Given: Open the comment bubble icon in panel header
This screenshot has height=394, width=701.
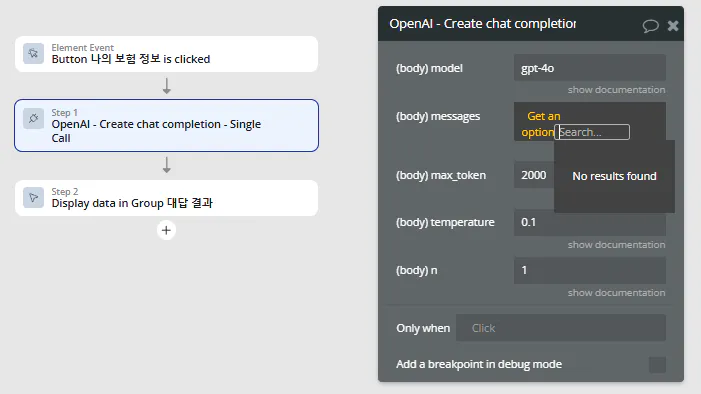Looking at the screenshot, I should [x=650, y=25].
